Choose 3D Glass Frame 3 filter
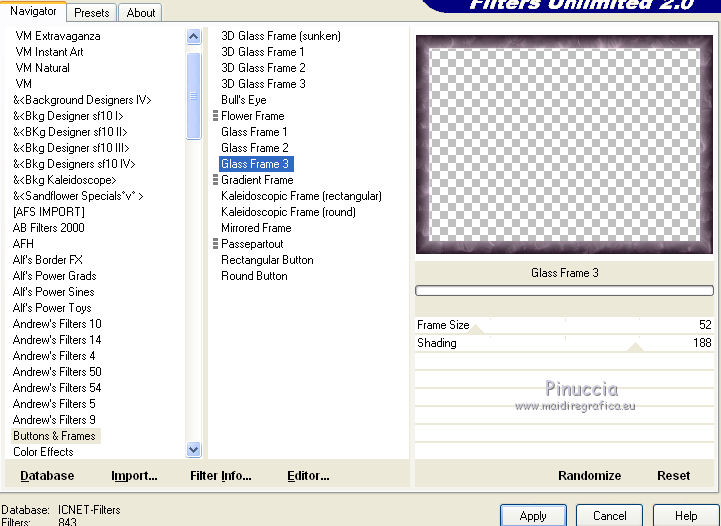Image resolution: width=721 pixels, height=526 pixels. coord(263,84)
